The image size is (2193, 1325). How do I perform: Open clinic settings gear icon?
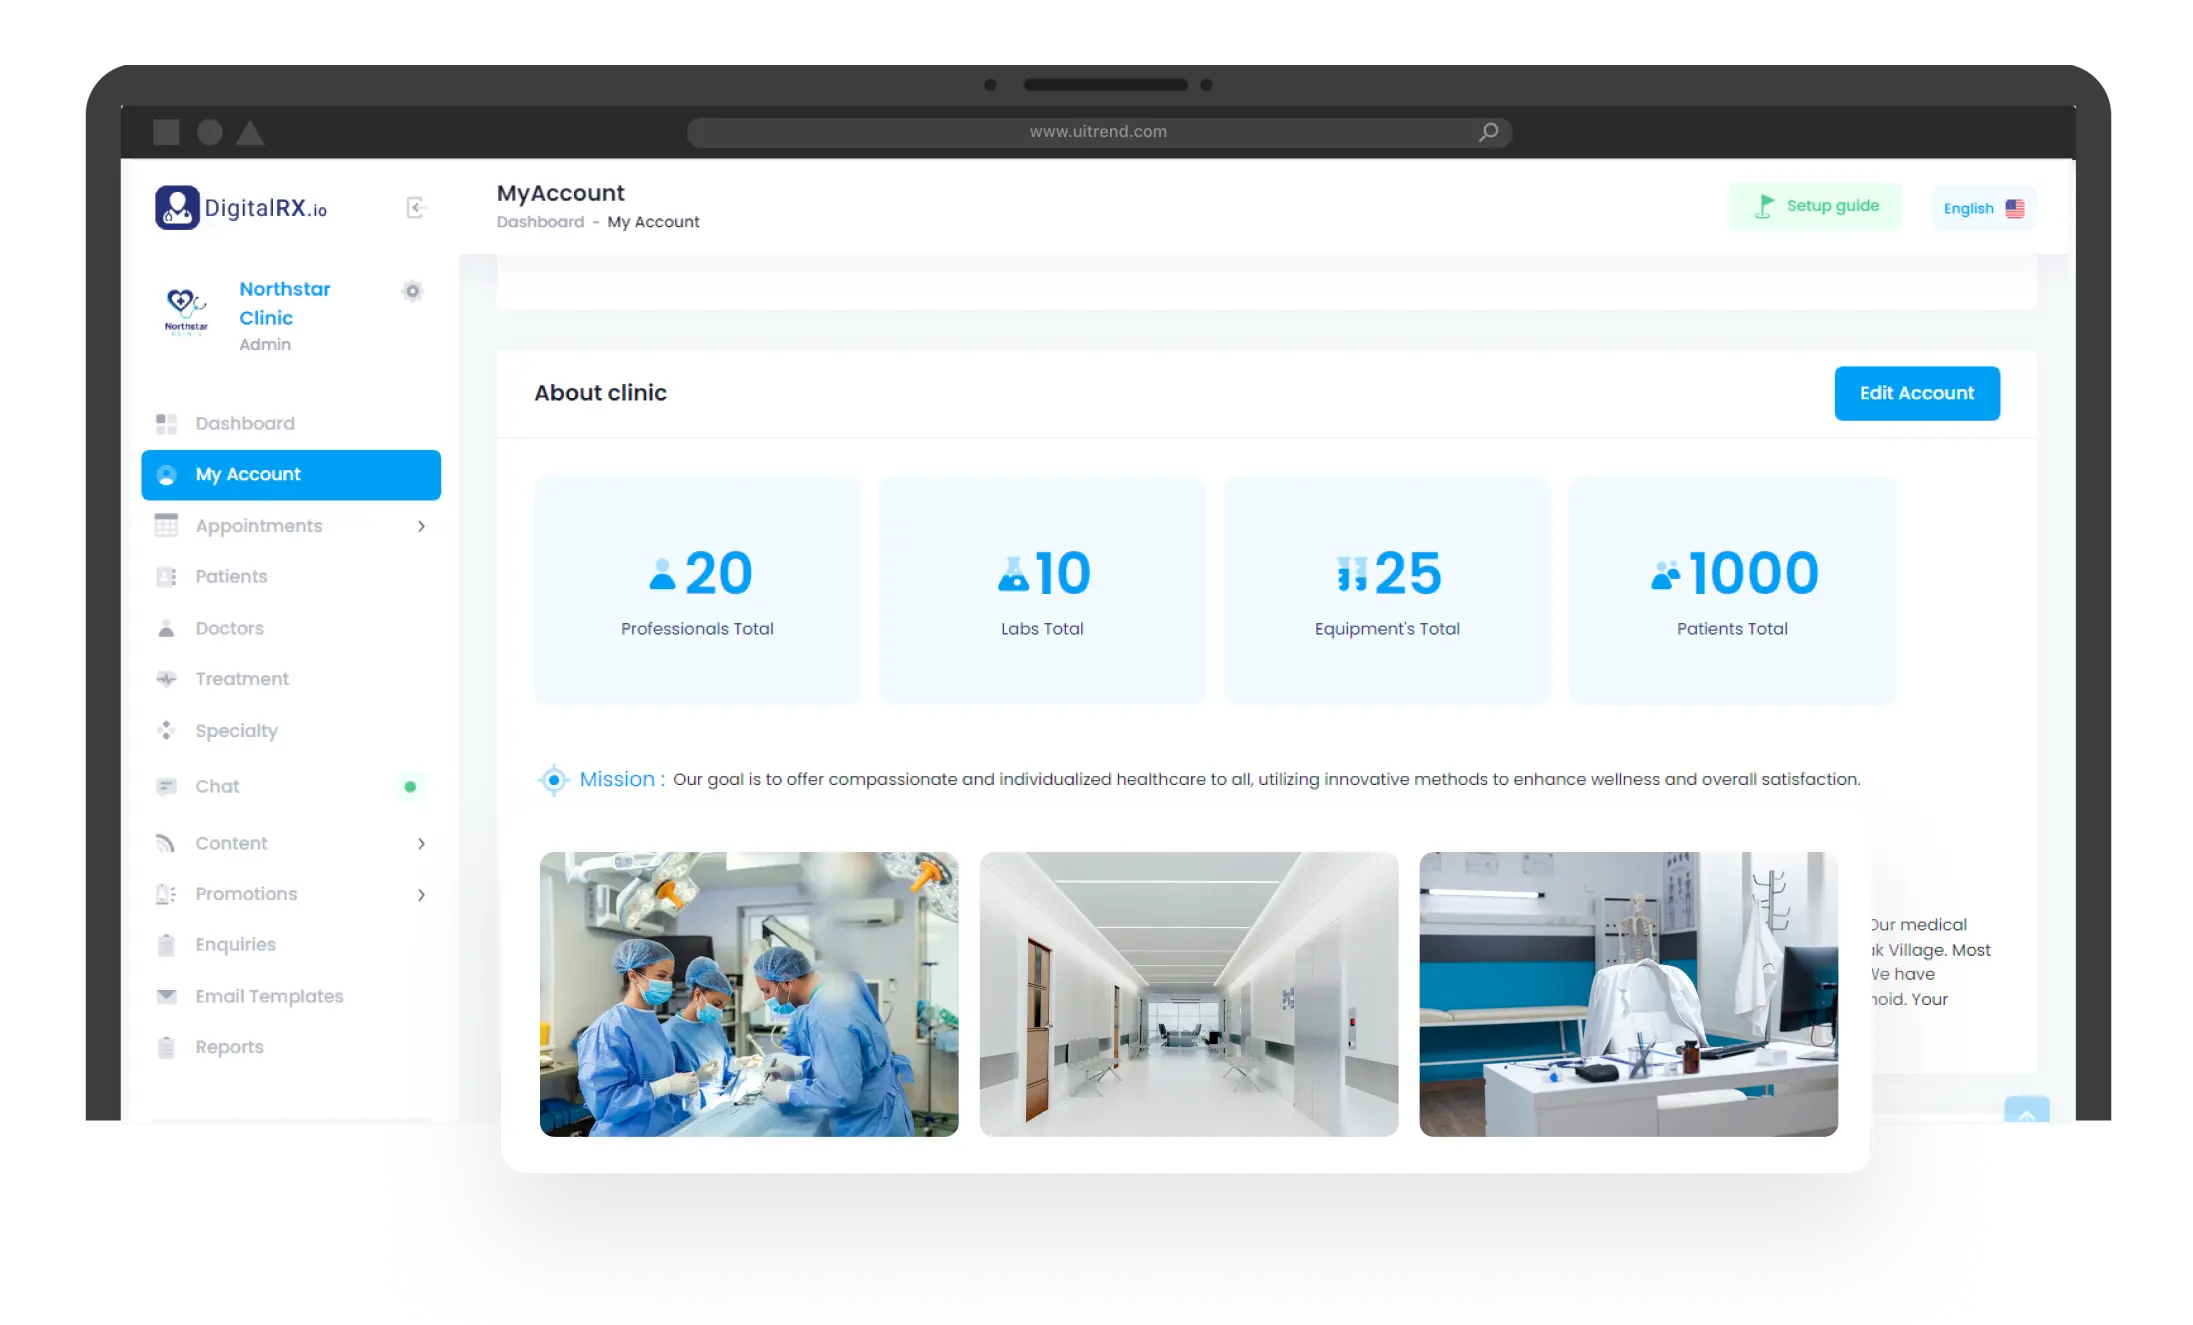pos(412,291)
